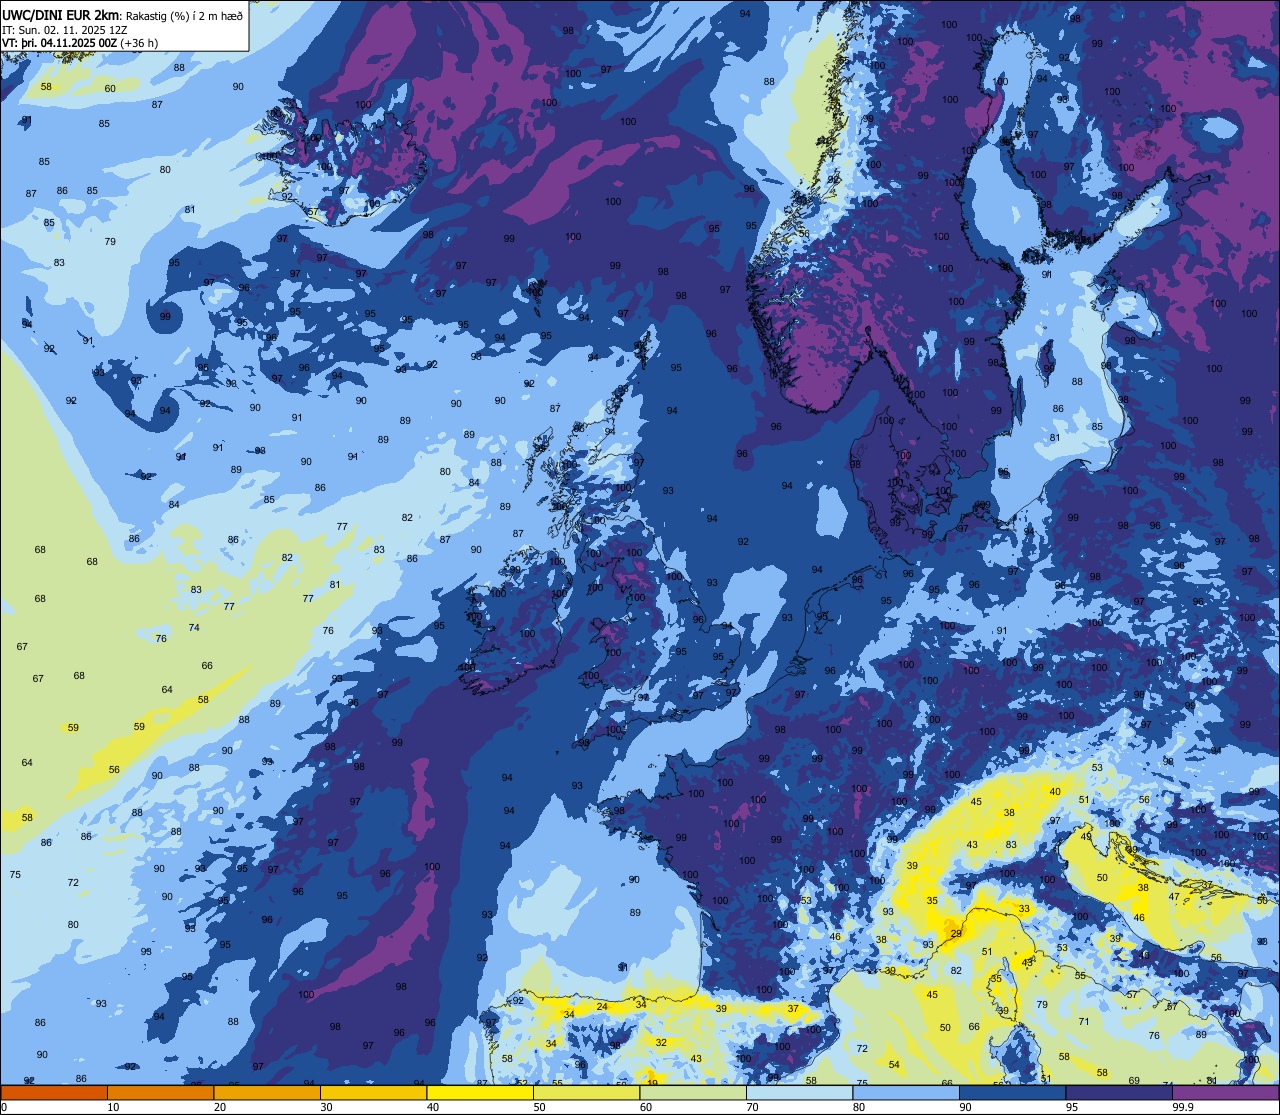Click the '95' tick label on legend
1280x1115 pixels.
(x=1072, y=1107)
